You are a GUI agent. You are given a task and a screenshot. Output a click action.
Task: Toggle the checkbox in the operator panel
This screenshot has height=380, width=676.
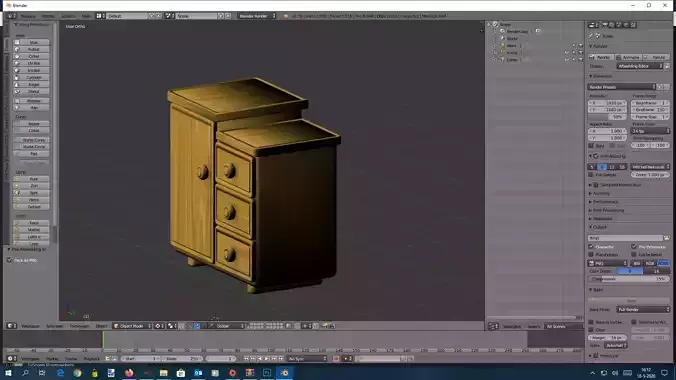click(9, 260)
